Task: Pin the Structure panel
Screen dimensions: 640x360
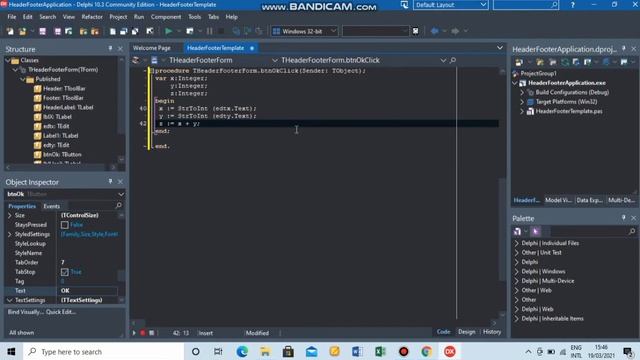Action: 110,49
